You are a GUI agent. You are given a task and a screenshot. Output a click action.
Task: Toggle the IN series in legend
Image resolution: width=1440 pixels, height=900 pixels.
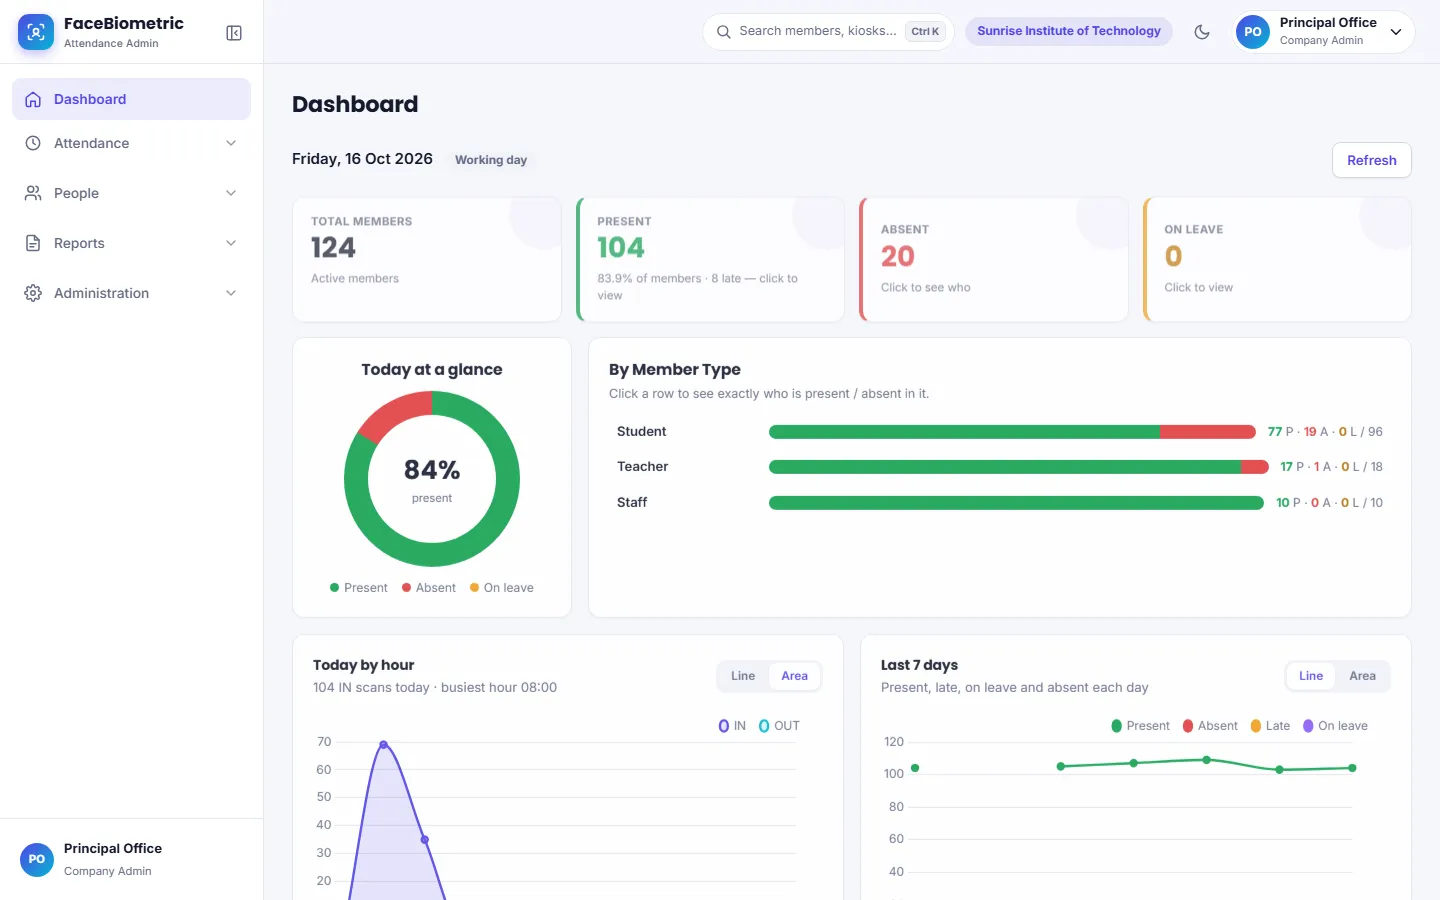coord(732,726)
